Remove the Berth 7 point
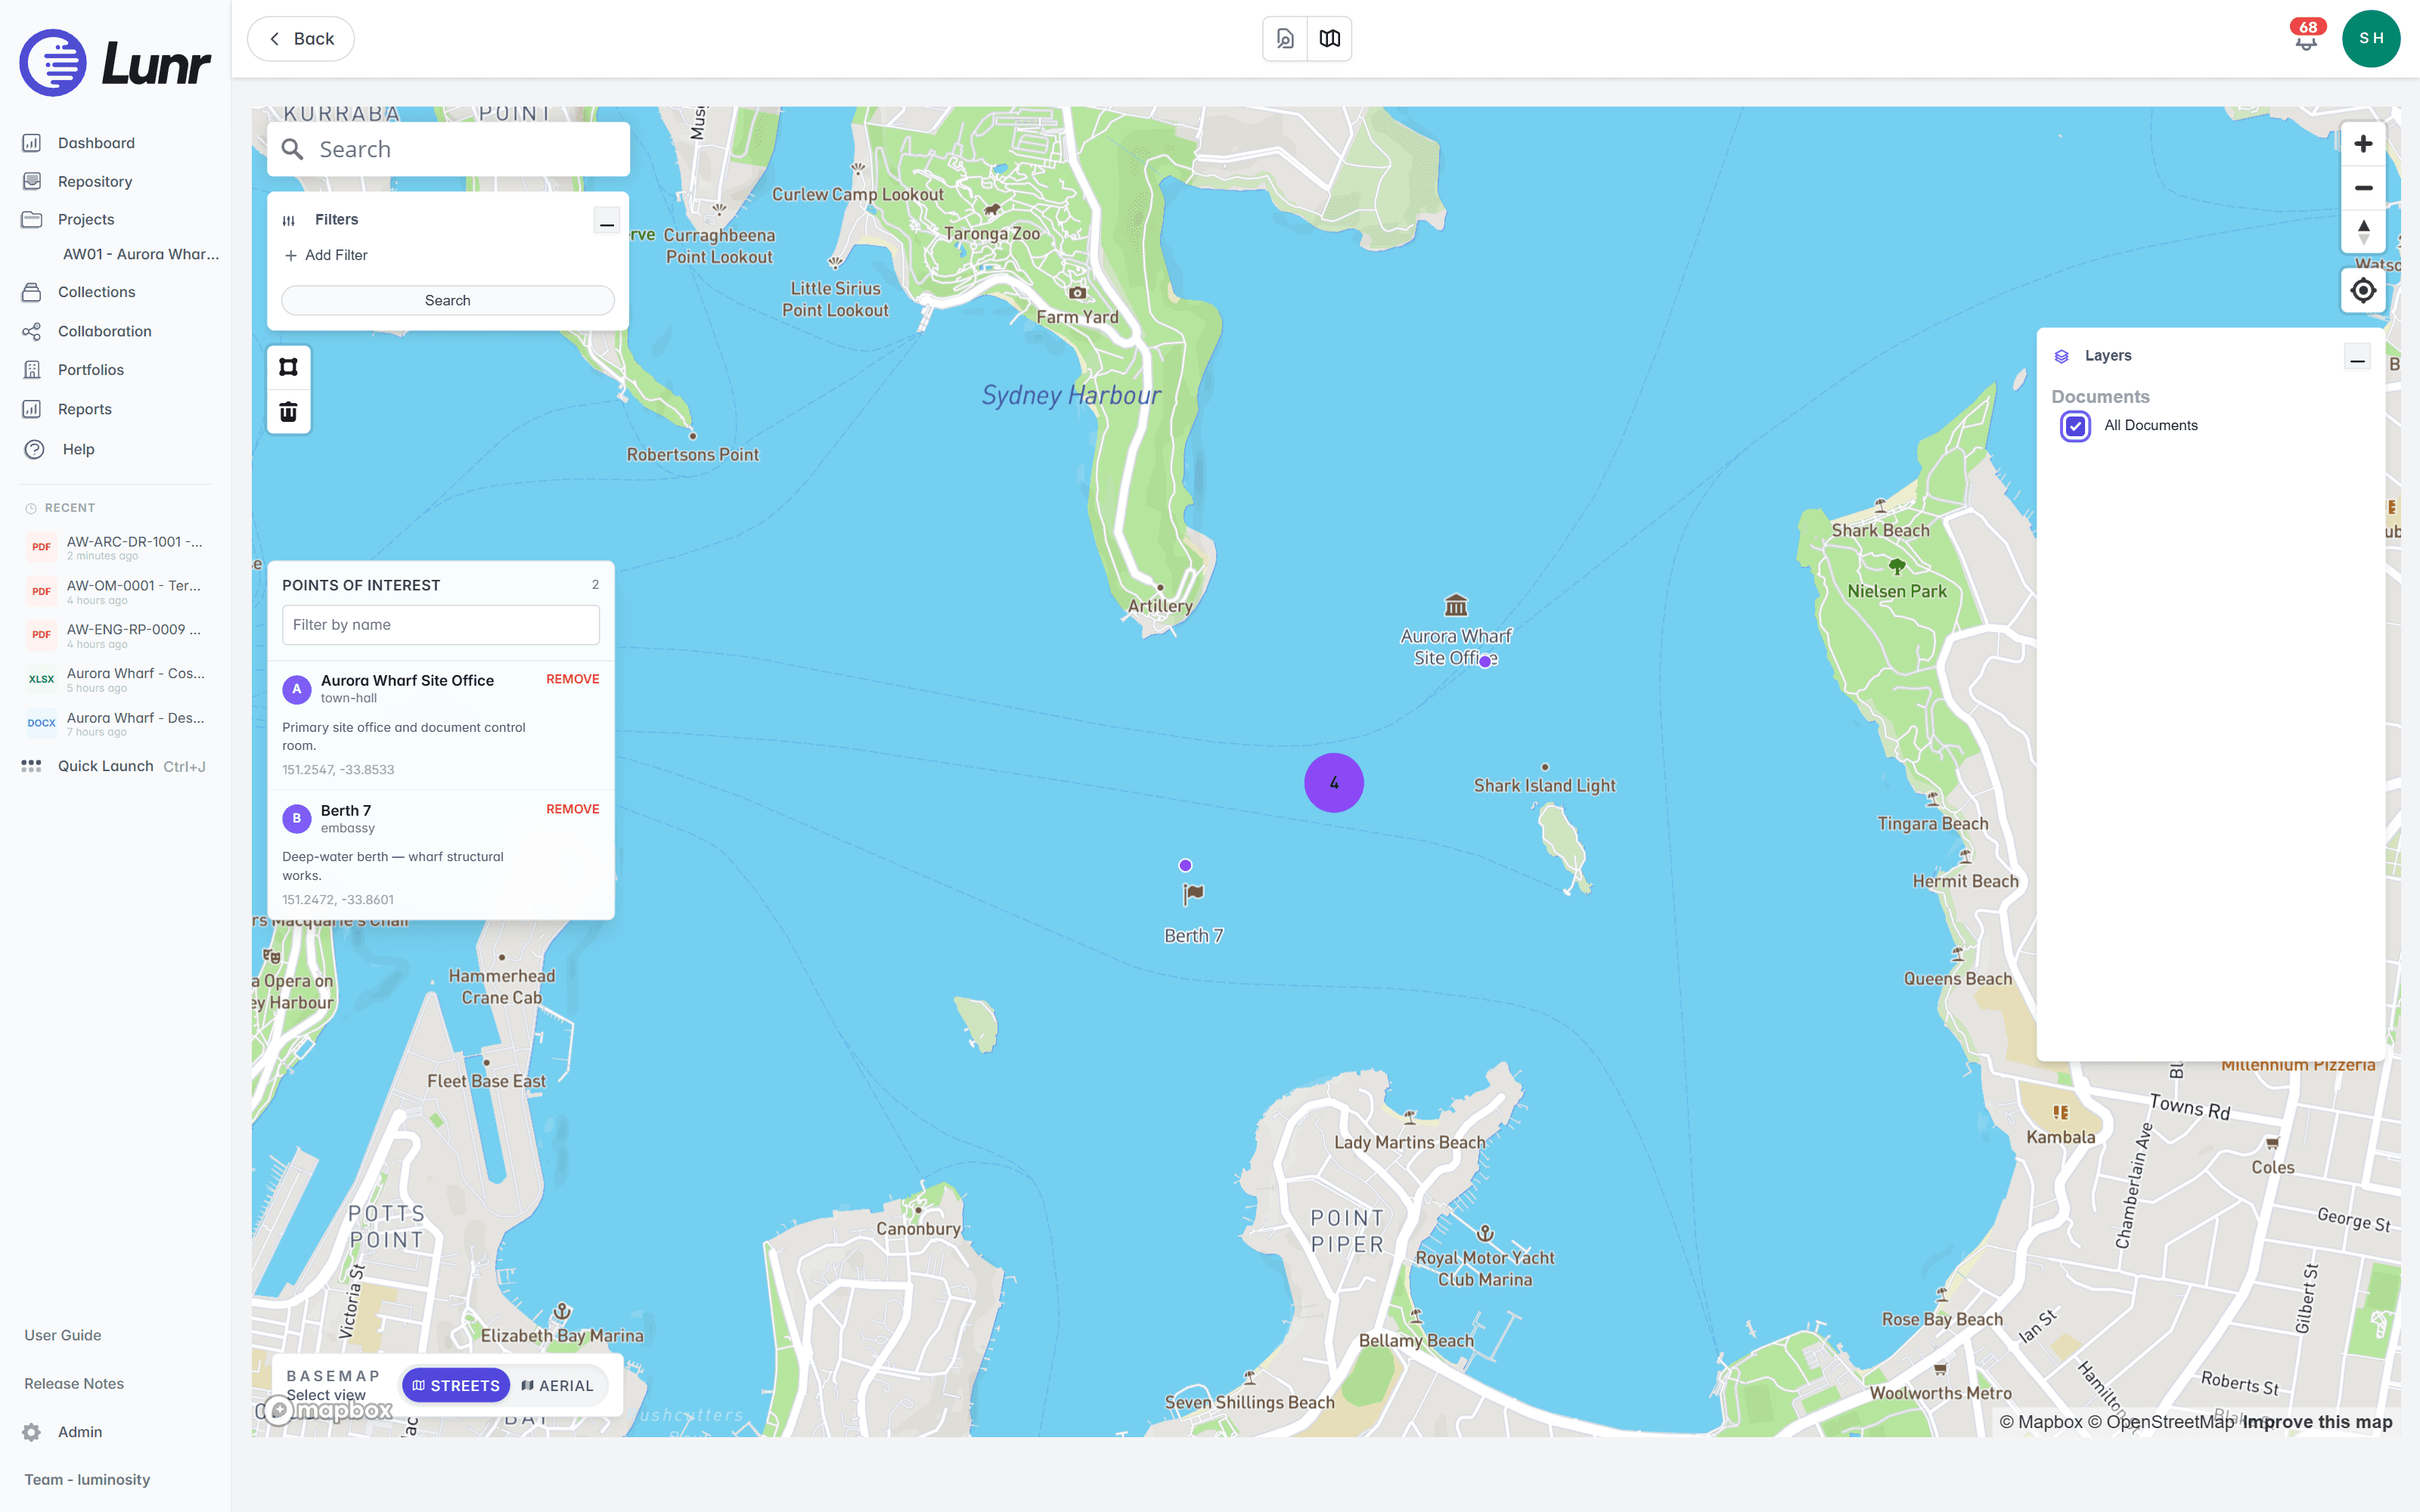 pos(572,809)
